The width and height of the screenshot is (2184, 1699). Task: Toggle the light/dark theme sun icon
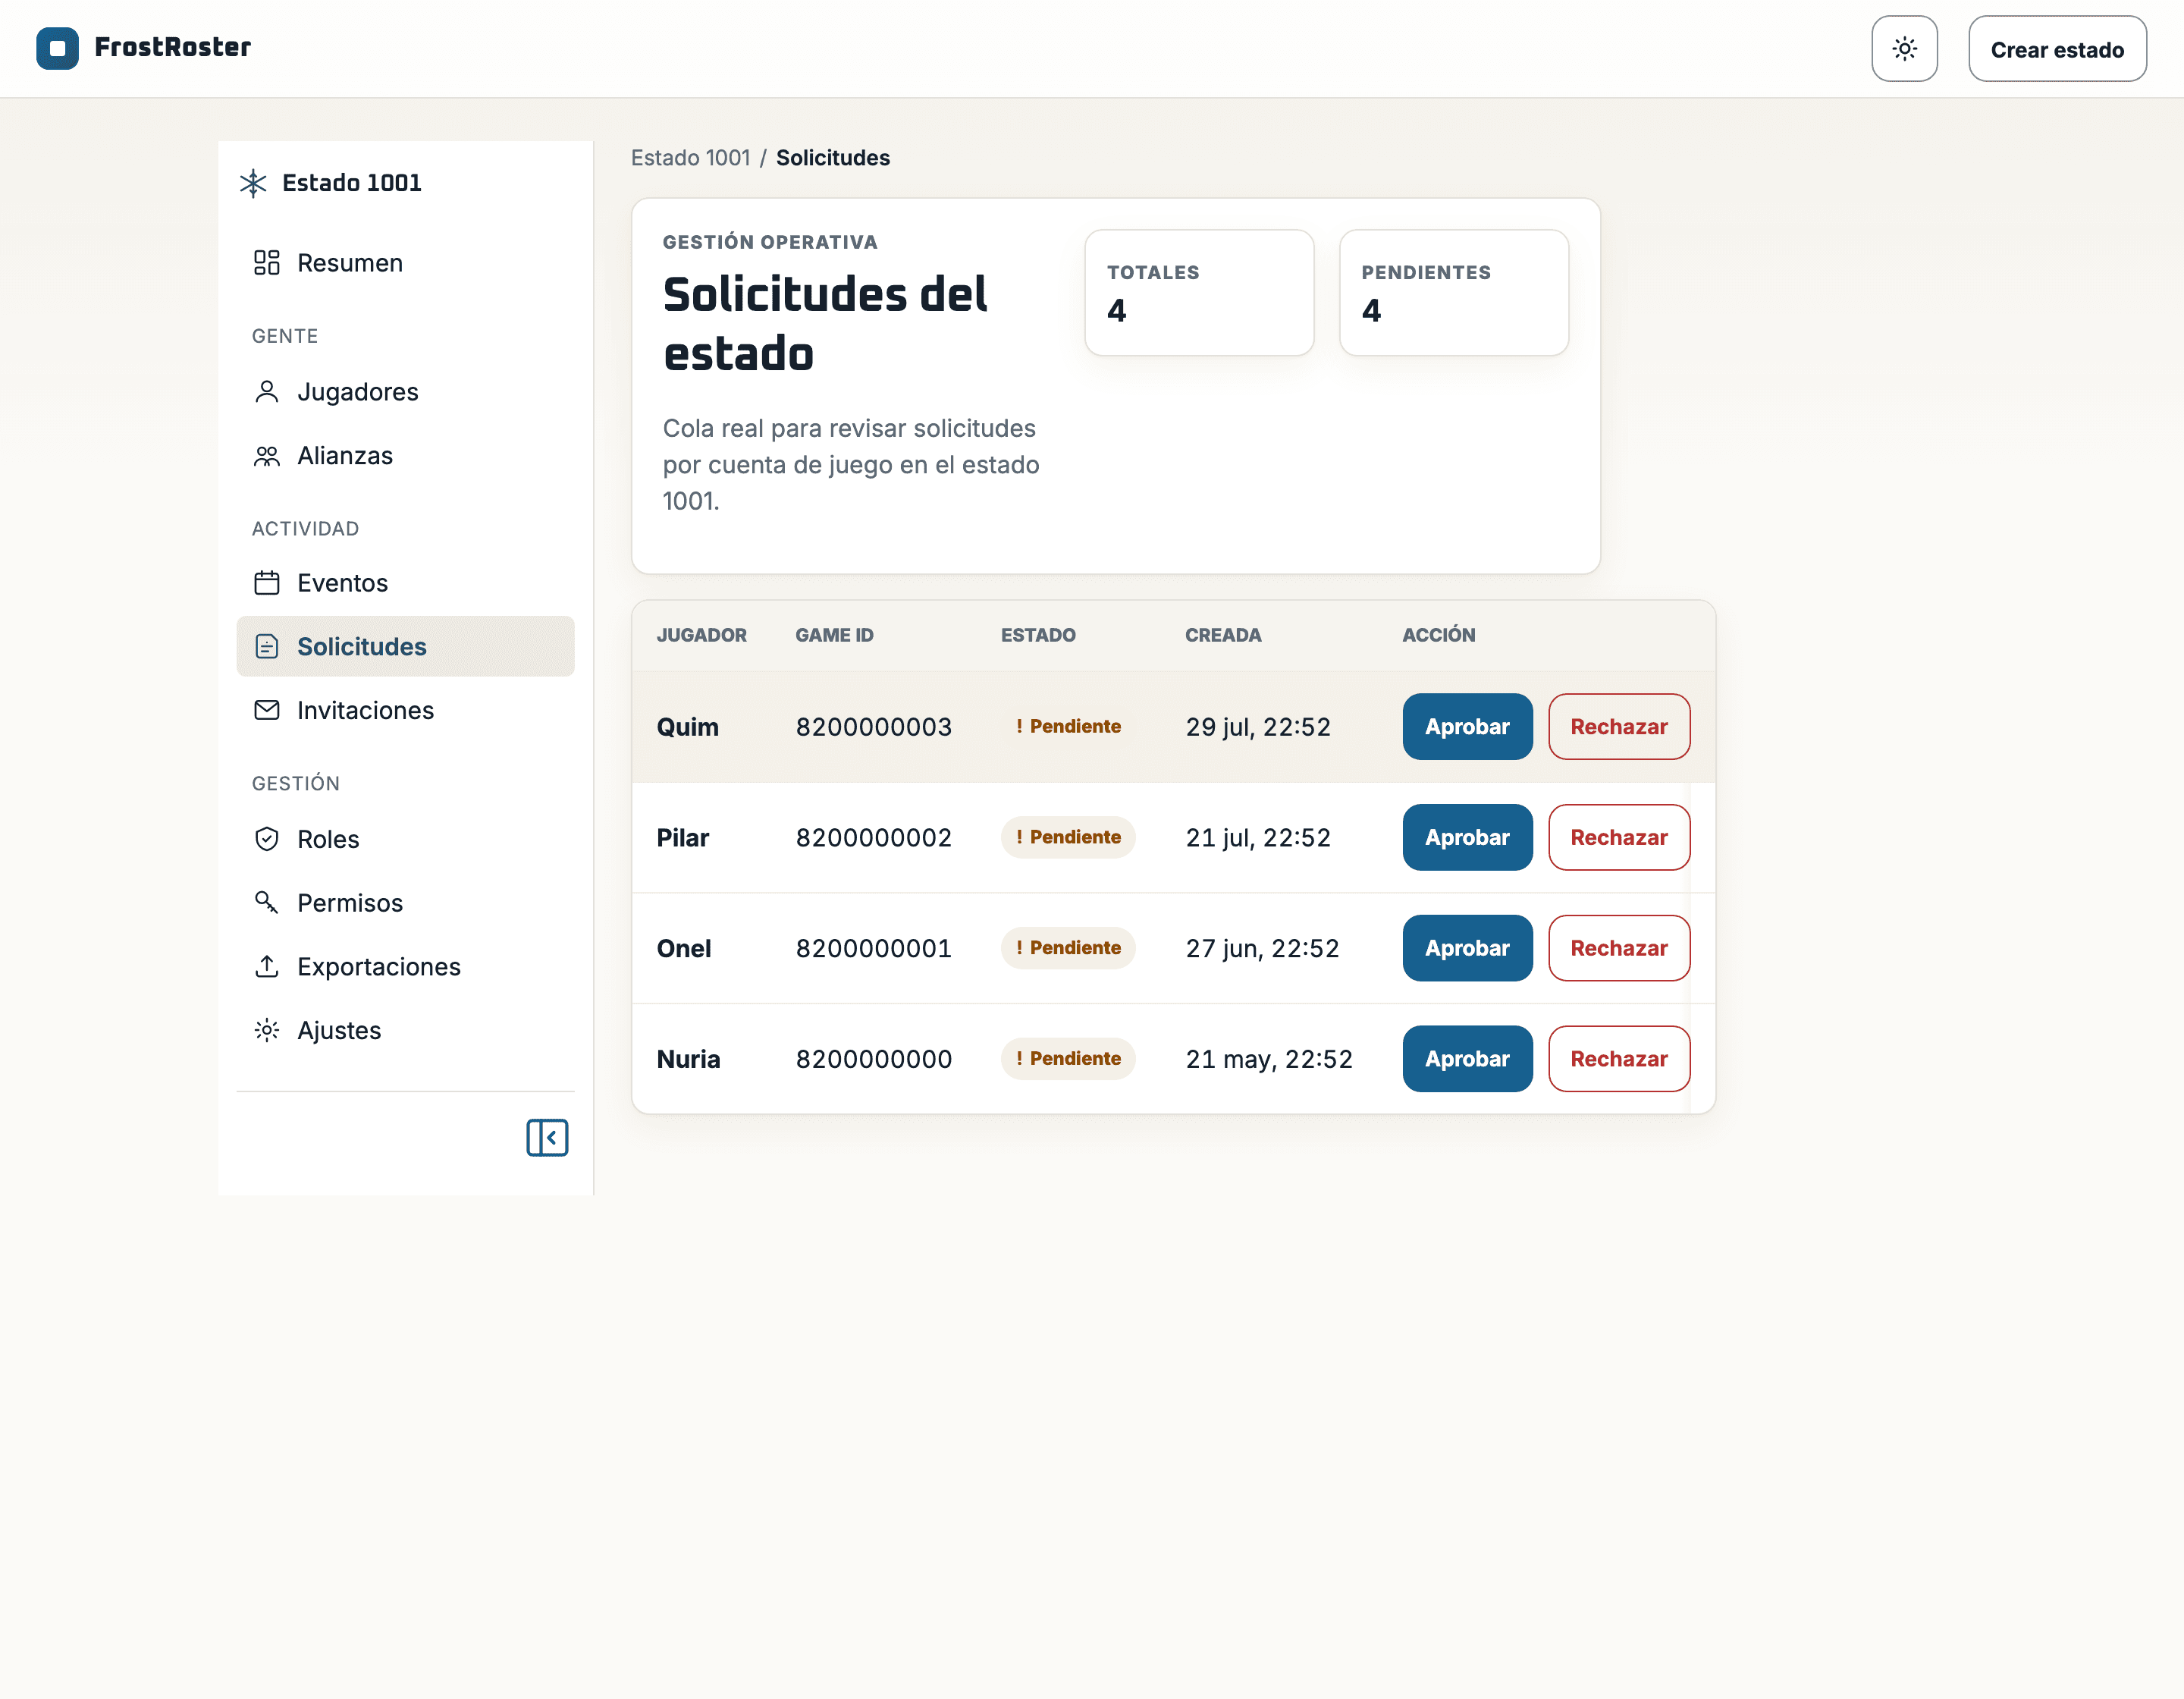coord(1904,48)
